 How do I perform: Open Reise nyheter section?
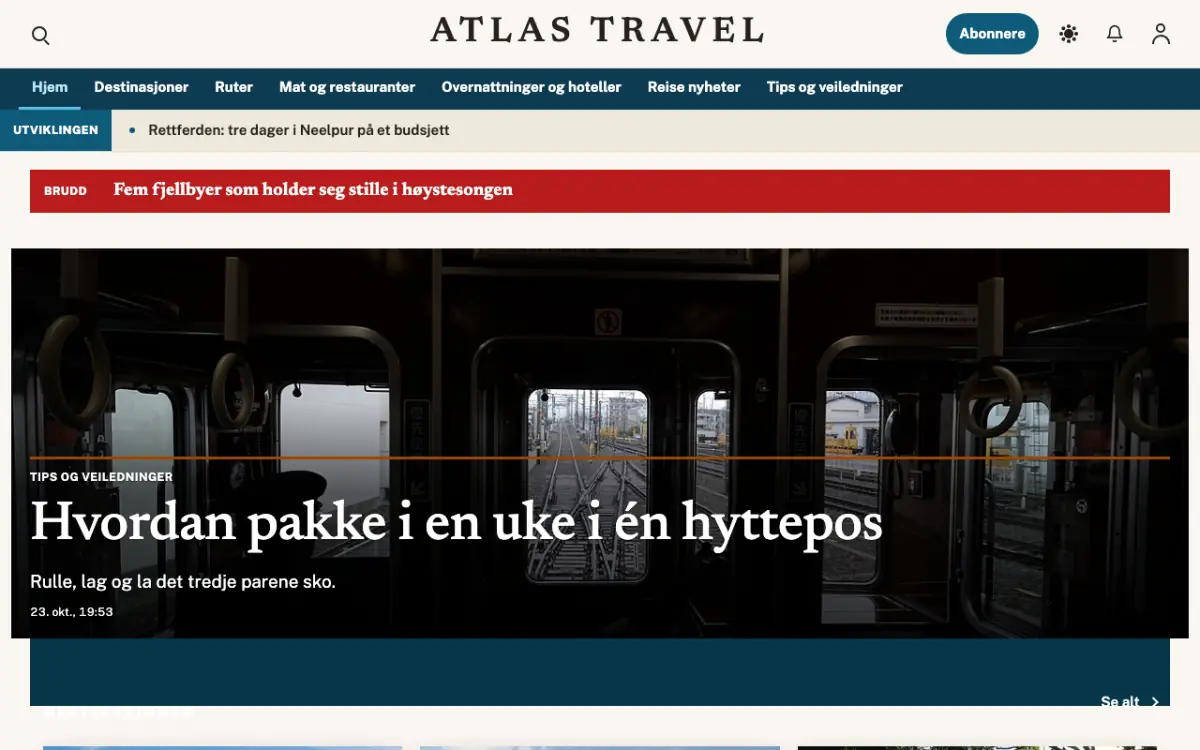coord(694,87)
